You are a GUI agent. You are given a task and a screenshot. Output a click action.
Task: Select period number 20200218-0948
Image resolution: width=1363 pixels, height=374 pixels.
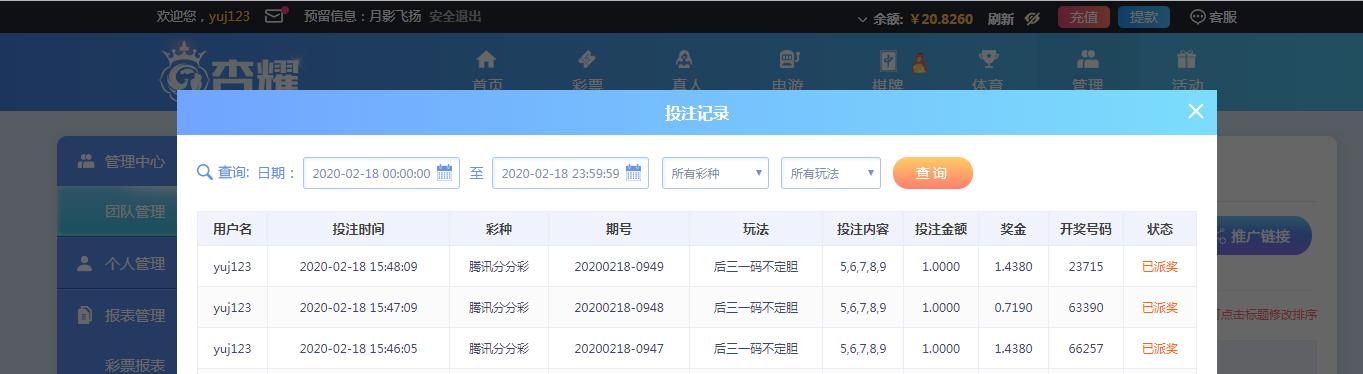point(618,308)
